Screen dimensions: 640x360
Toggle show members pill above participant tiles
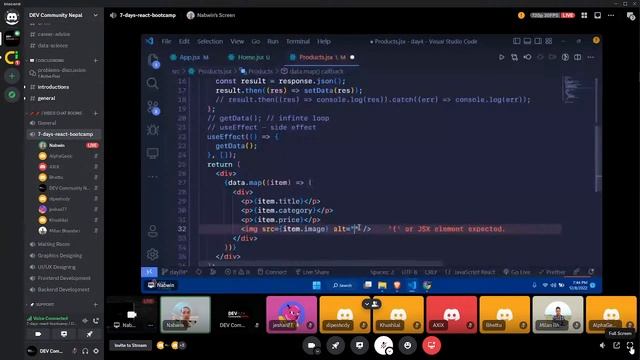(x=371, y=304)
